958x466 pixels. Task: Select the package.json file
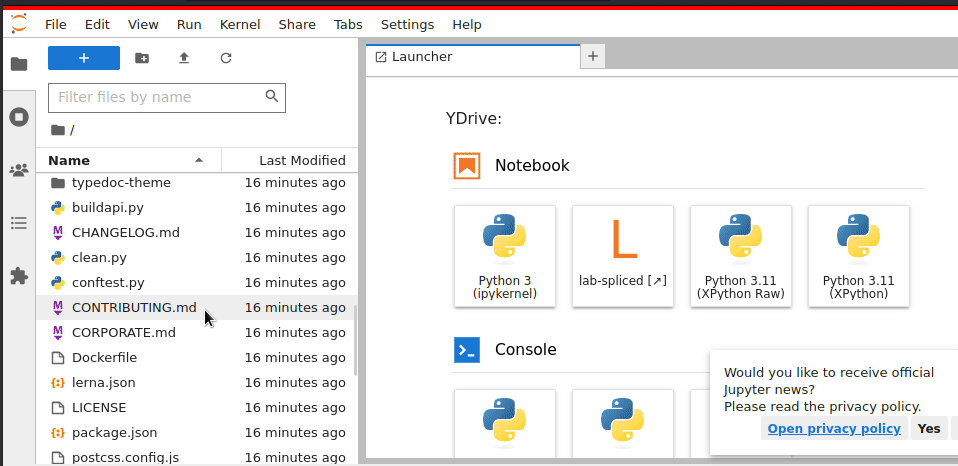pos(197,432)
